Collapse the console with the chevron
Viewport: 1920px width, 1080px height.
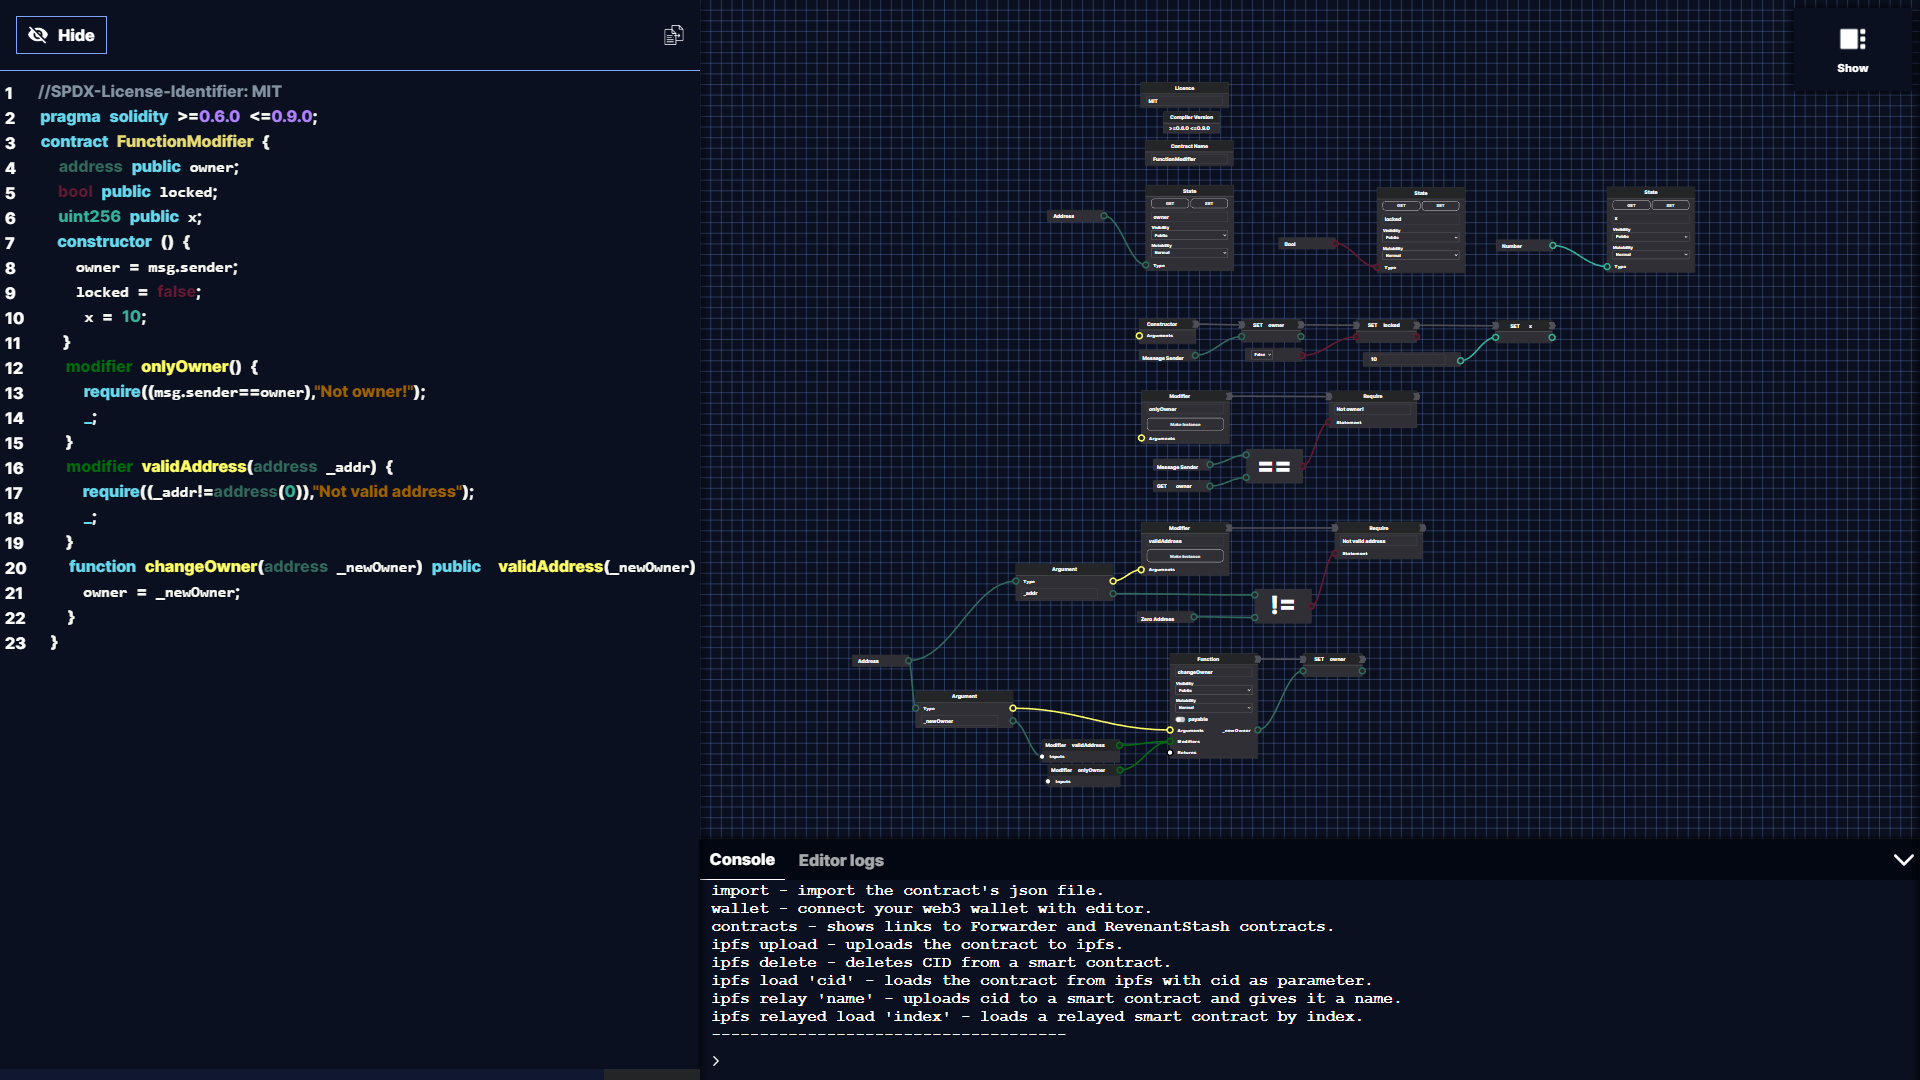click(x=1903, y=860)
